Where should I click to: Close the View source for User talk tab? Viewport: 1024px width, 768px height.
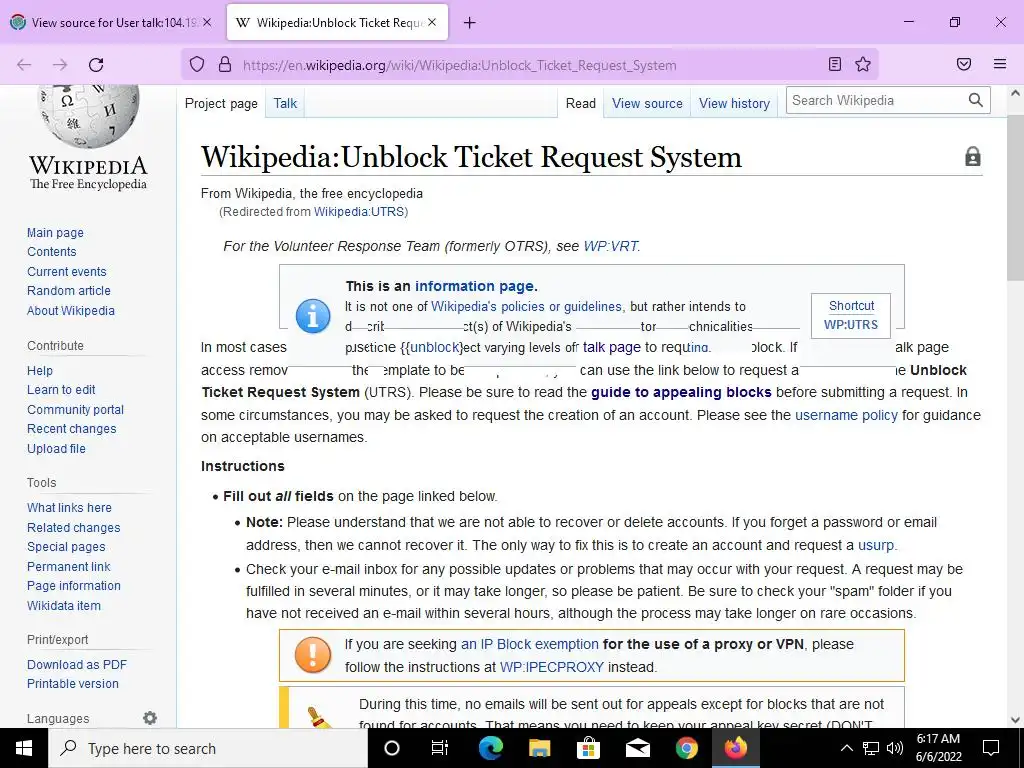point(207,22)
